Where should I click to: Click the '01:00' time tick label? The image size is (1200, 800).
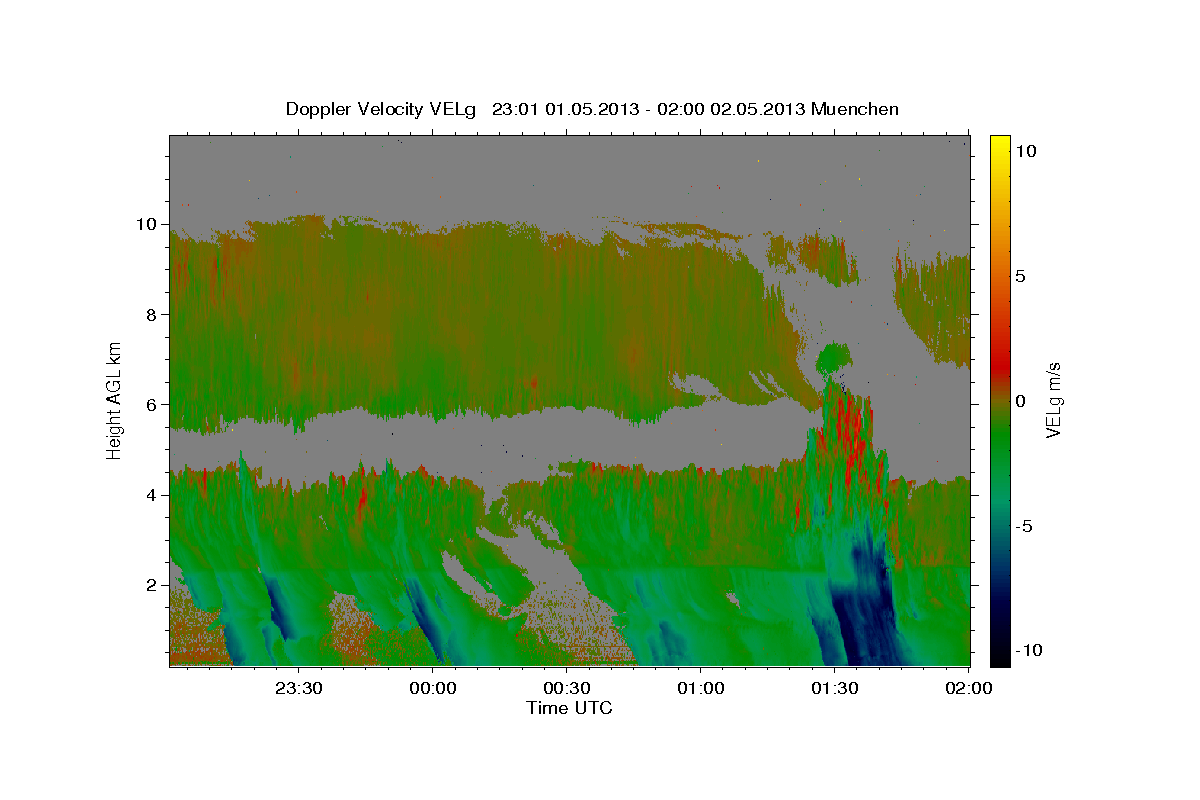[700, 688]
